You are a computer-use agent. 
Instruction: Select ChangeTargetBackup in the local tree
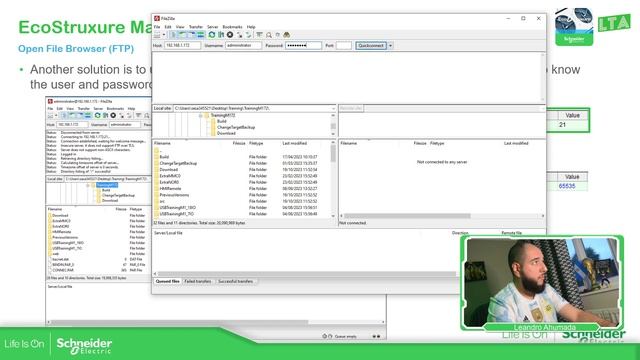[236, 127]
